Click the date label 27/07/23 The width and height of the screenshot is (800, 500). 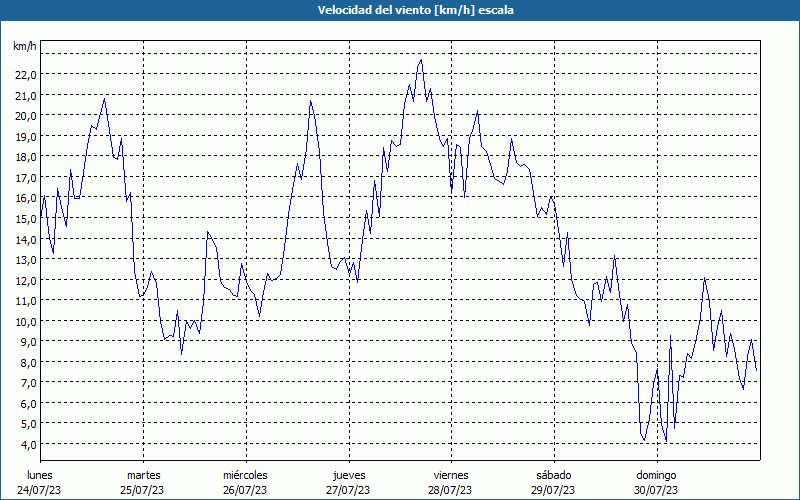[x=348, y=490]
